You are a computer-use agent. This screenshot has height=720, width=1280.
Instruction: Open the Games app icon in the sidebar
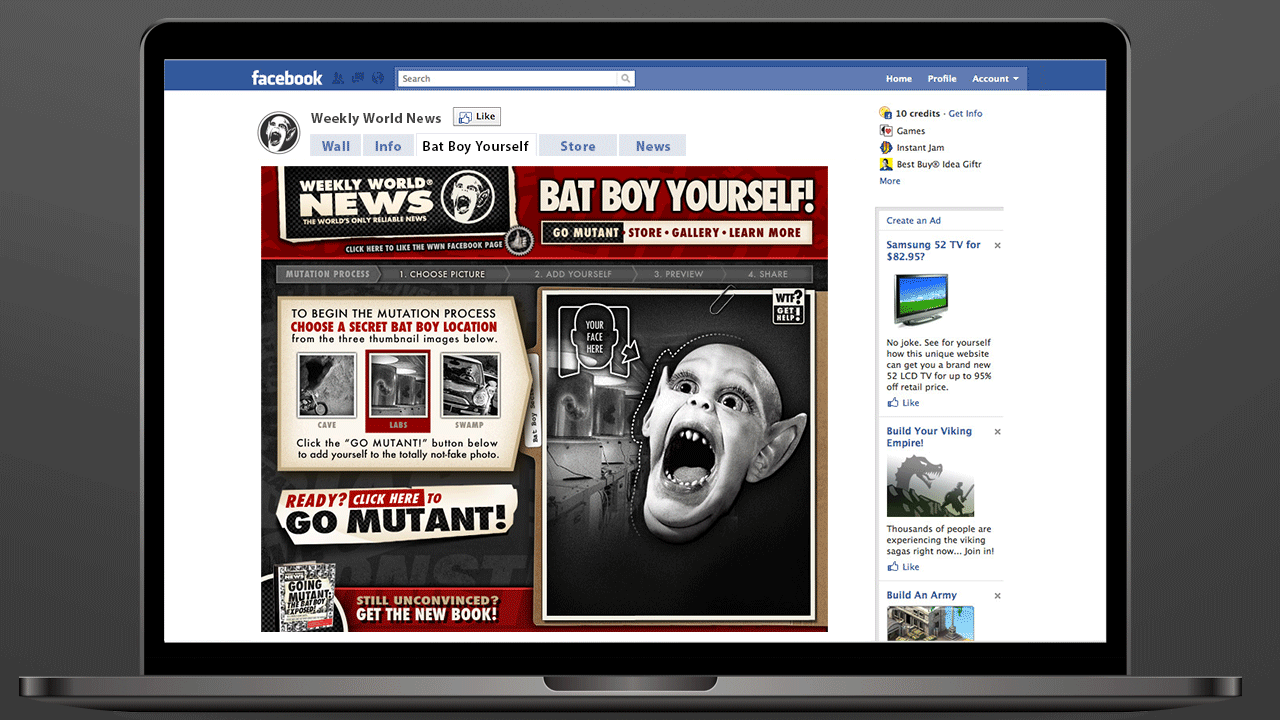[x=886, y=130]
